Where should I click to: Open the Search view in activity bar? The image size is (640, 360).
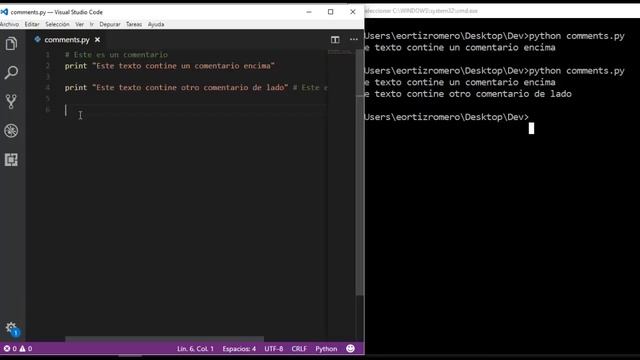point(11,72)
